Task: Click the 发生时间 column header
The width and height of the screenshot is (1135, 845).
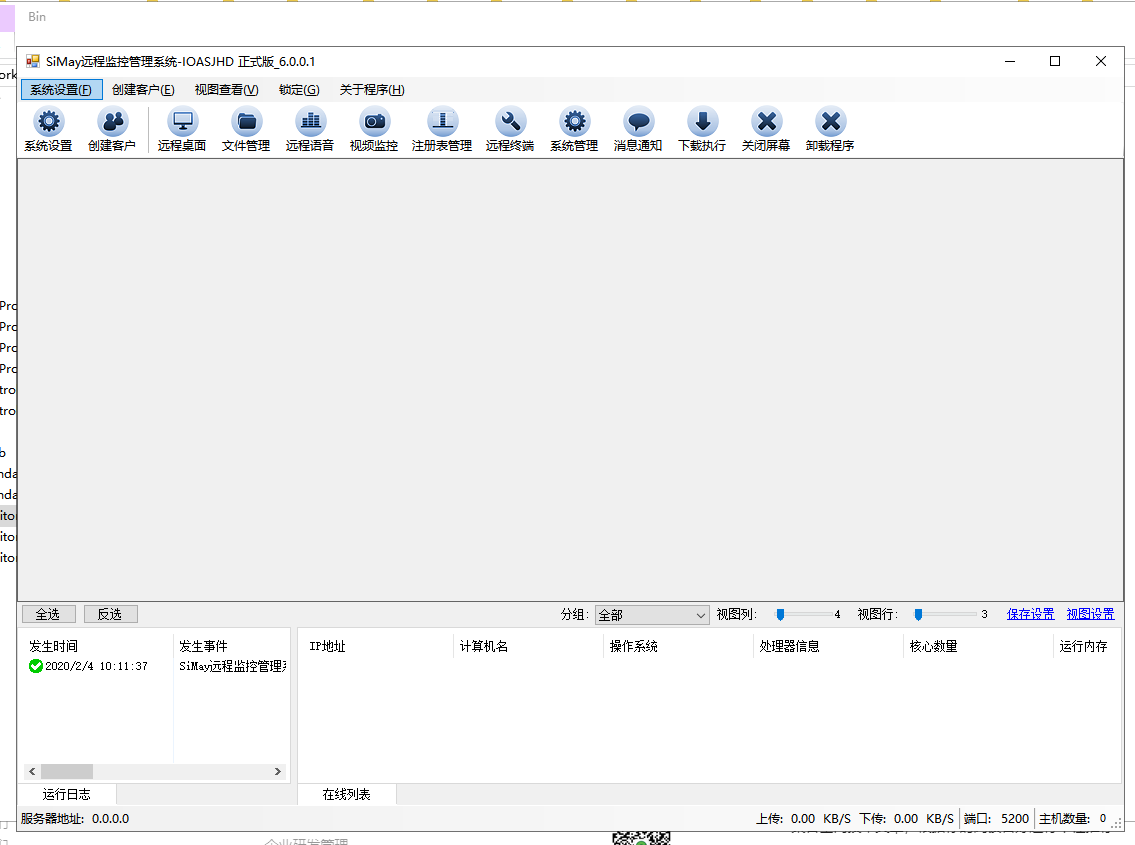Action: pyautogui.click(x=98, y=646)
